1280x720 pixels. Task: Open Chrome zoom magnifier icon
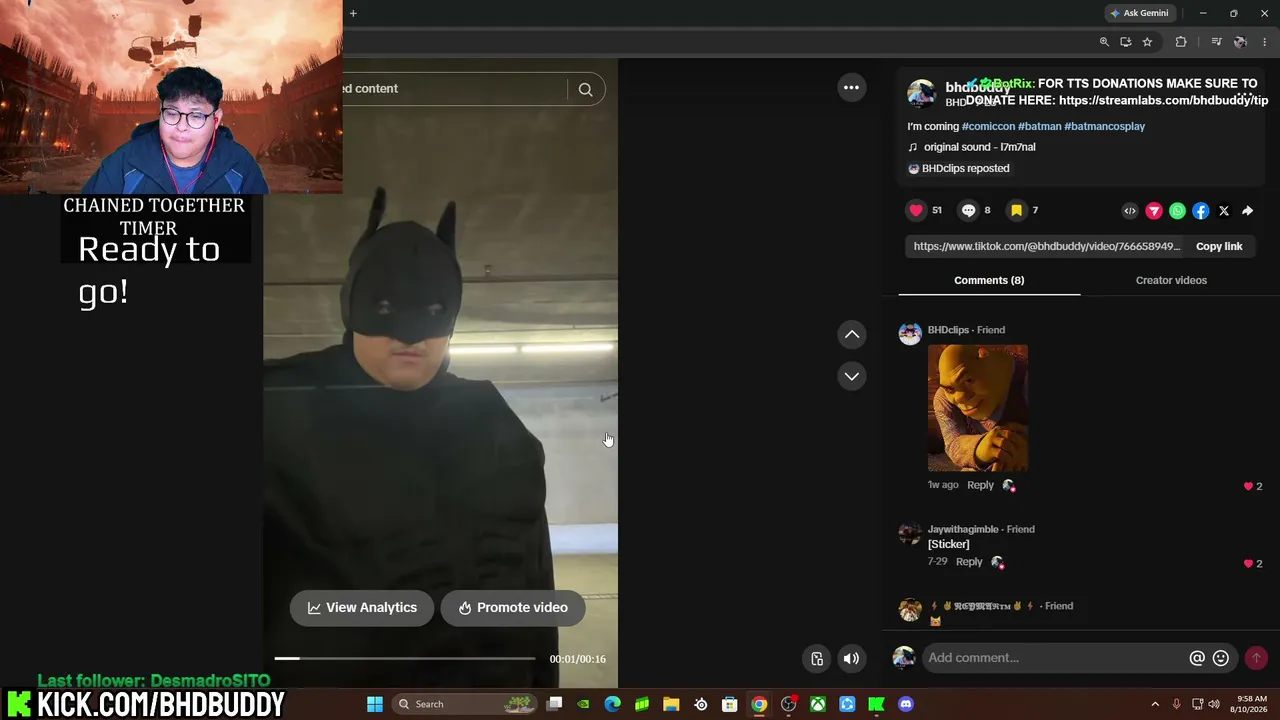coord(1104,42)
